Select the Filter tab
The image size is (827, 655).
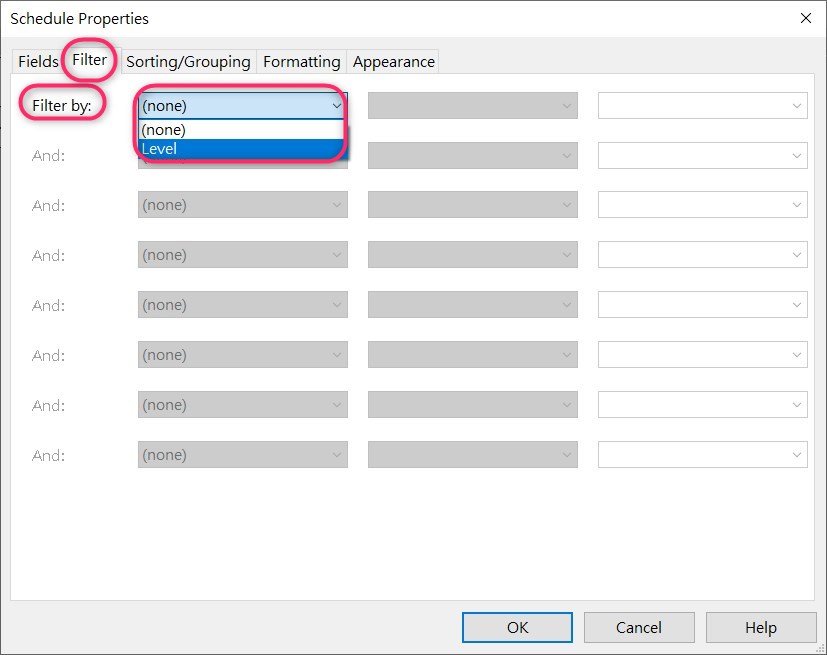[88, 61]
